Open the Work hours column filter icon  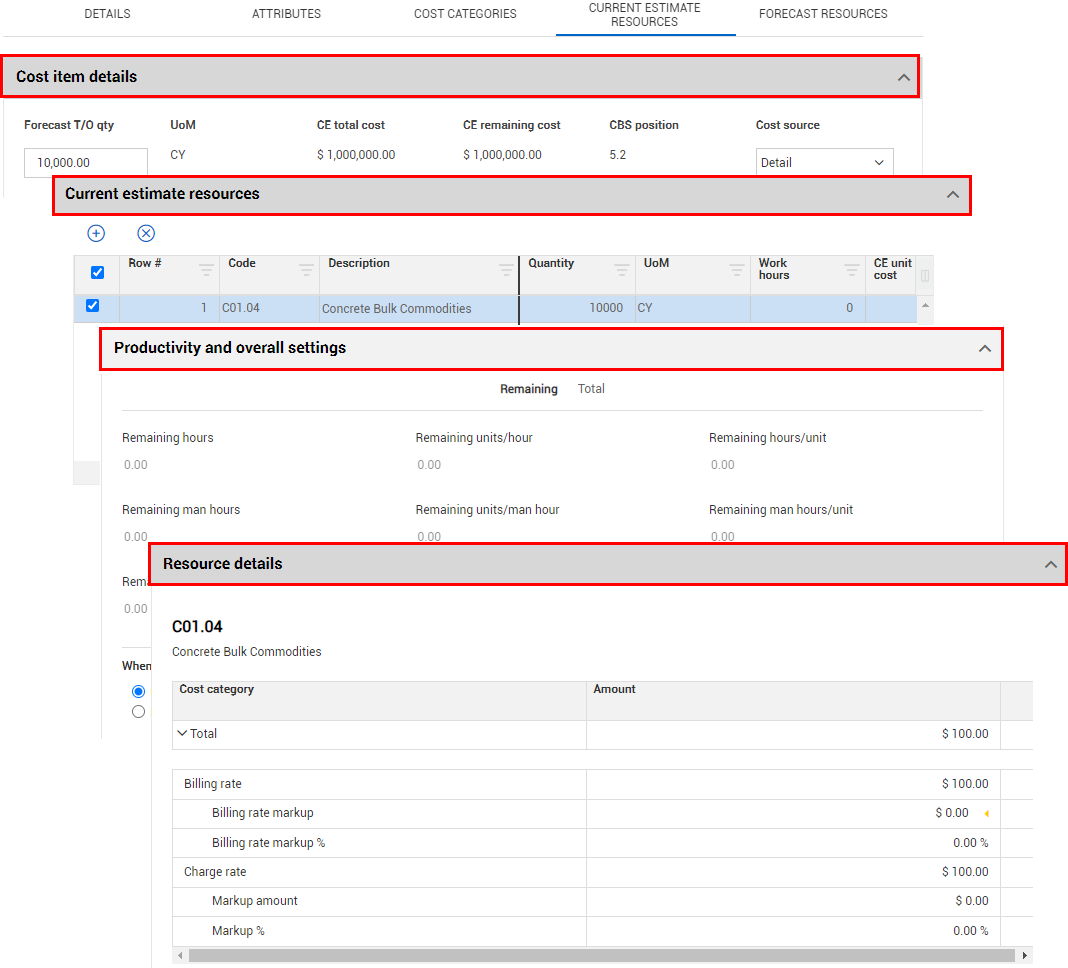(x=851, y=270)
